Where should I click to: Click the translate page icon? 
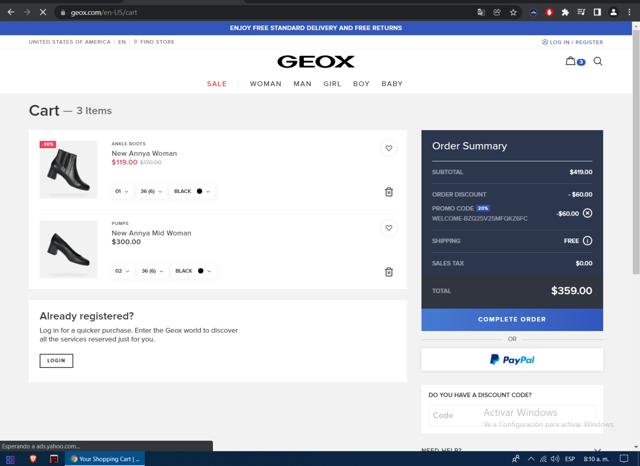(481, 12)
